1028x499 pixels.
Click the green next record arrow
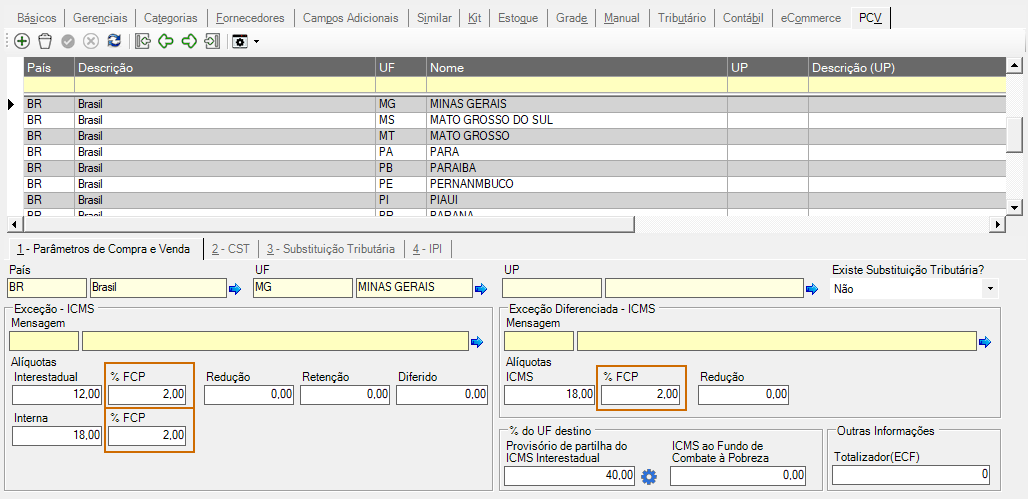[x=189, y=41]
